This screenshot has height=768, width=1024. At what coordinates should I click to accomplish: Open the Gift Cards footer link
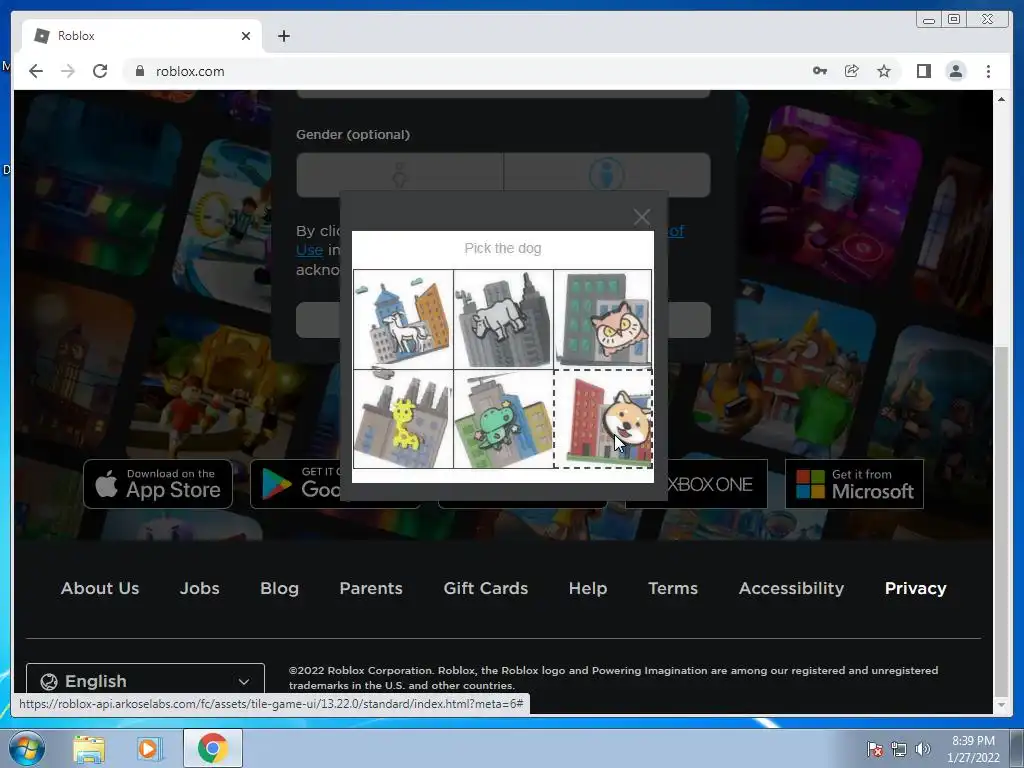pos(486,588)
